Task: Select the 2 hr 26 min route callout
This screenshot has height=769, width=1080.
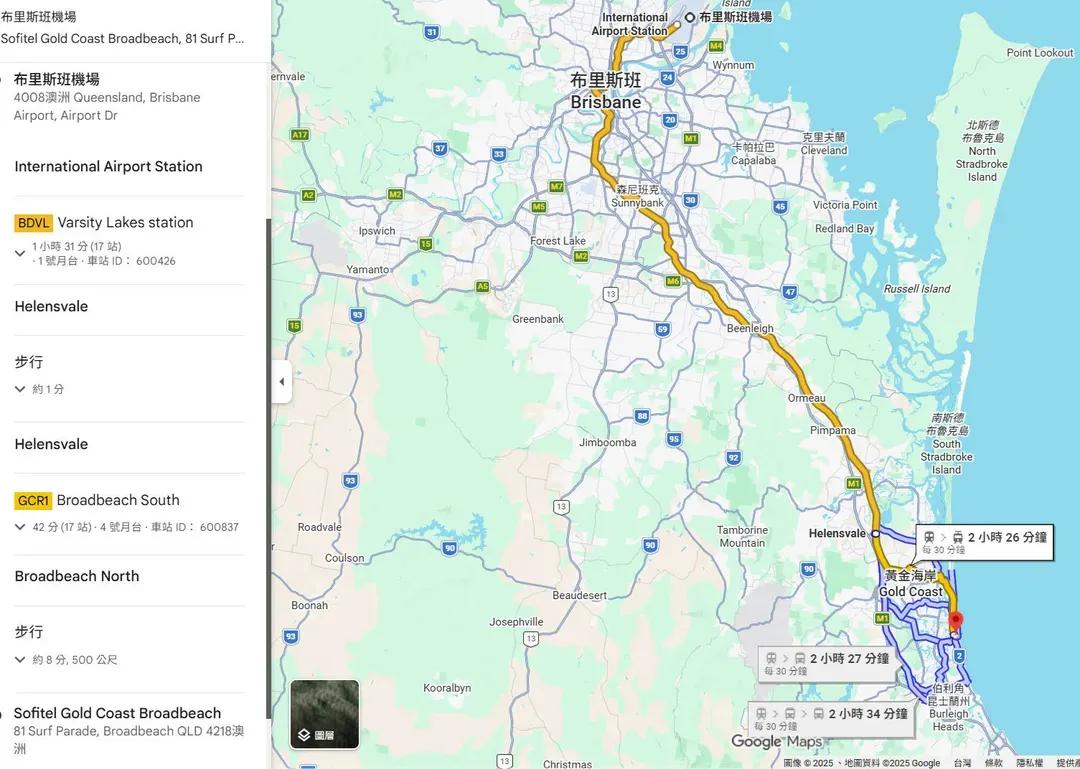Action: 984,542
